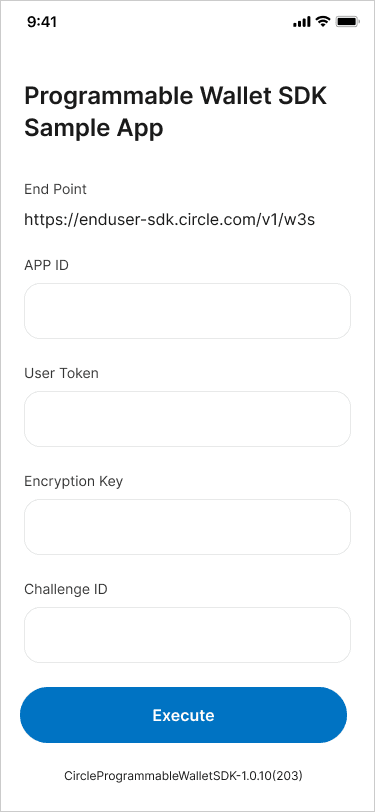This screenshot has height=812, width=375.
Task: Click the Challenge ID label
Action: [66, 589]
